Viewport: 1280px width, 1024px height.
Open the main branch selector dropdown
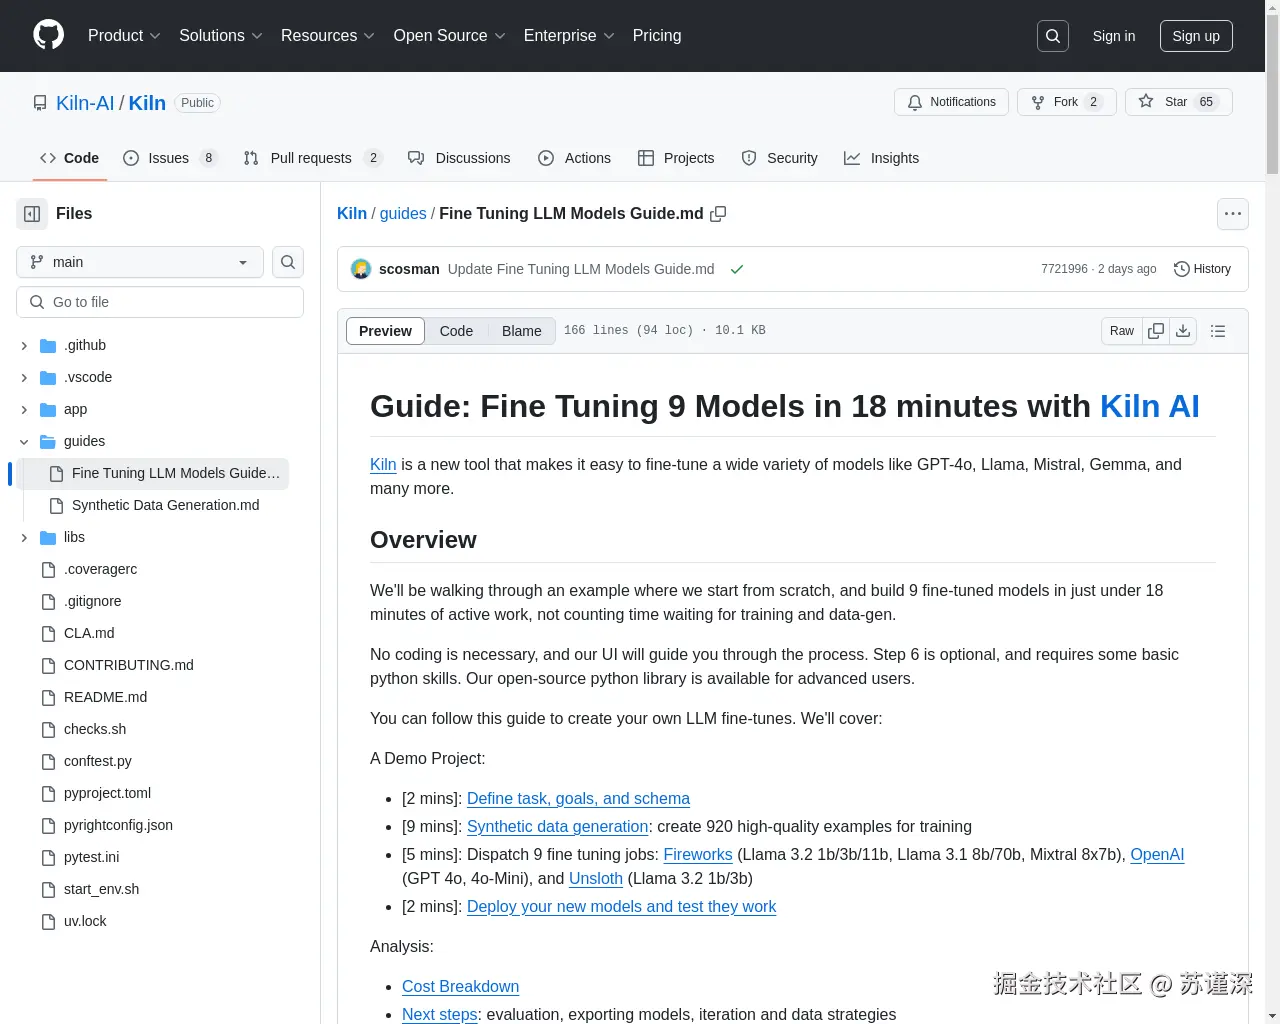(140, 262)
